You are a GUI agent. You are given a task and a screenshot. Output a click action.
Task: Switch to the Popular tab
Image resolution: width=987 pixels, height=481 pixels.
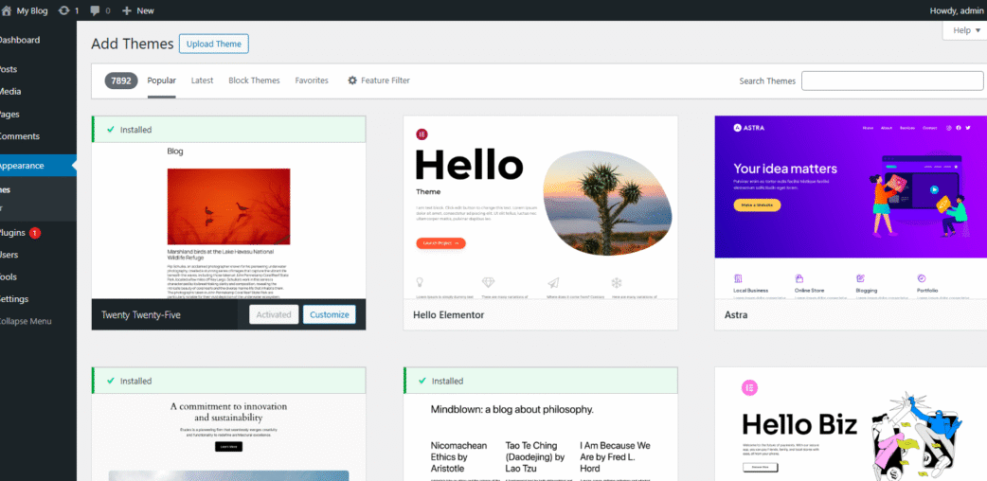tap(162, 81)
